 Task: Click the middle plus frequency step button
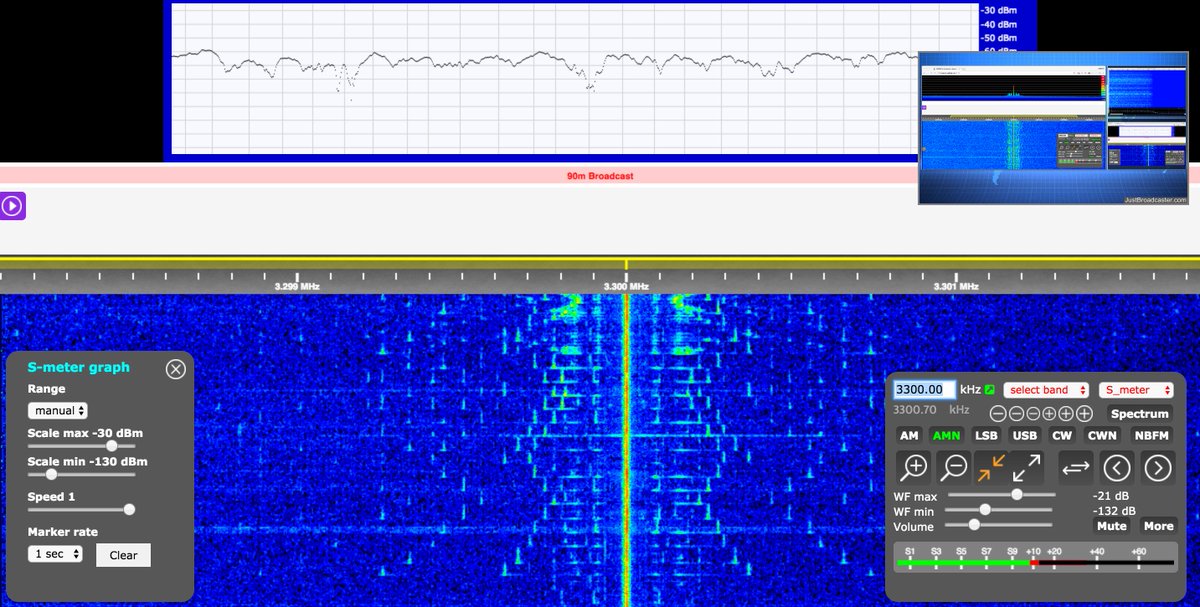point(1067,413)
